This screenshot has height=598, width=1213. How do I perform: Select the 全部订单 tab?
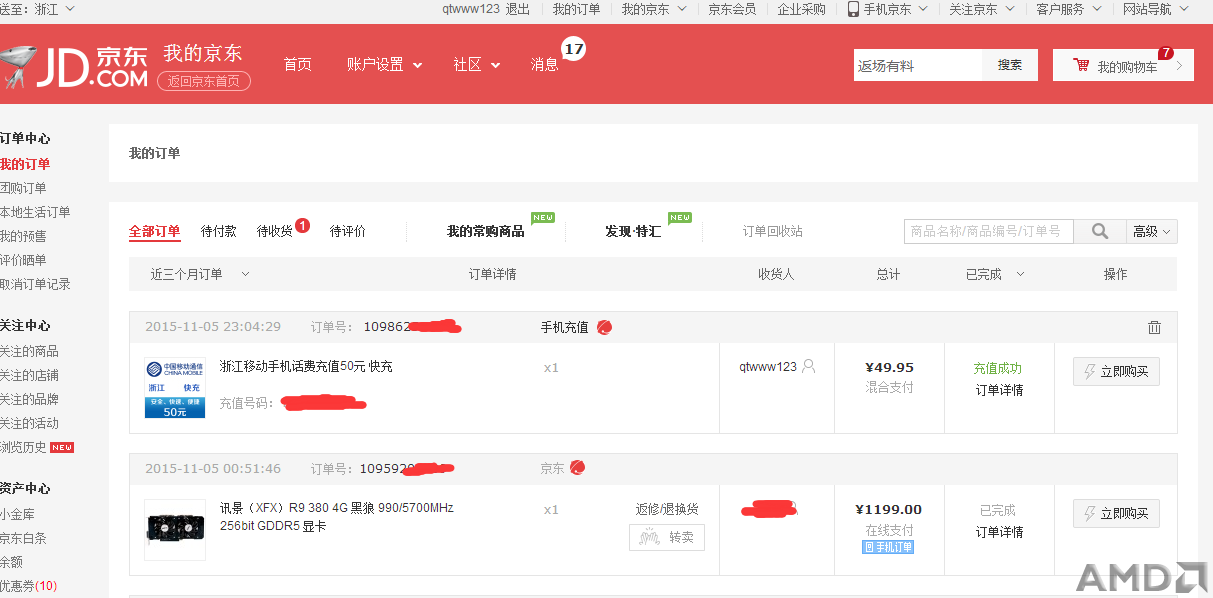[x=154, y=231]
